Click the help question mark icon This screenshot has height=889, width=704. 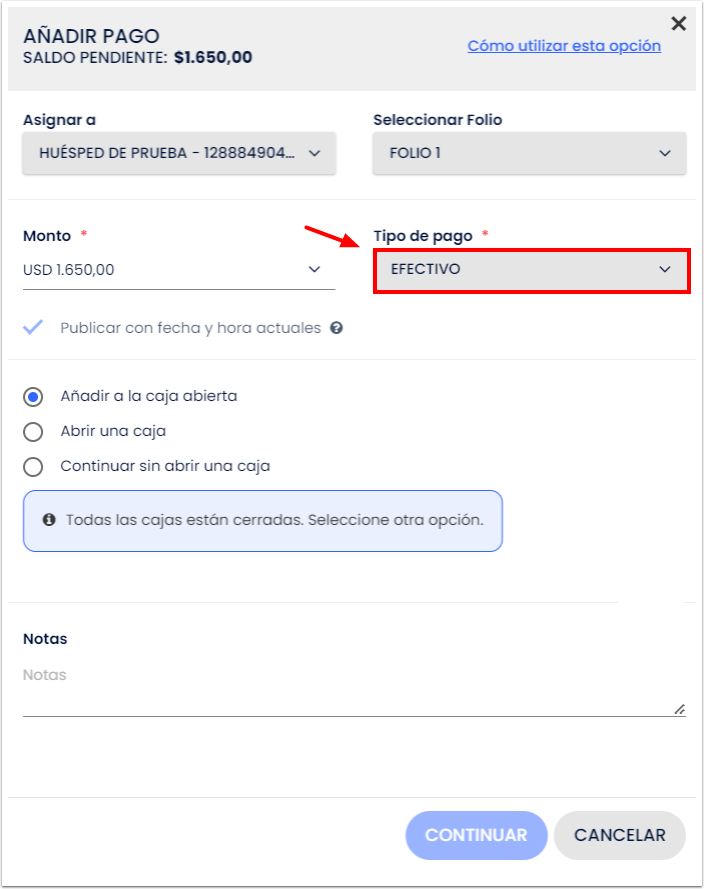coord(337,328)
